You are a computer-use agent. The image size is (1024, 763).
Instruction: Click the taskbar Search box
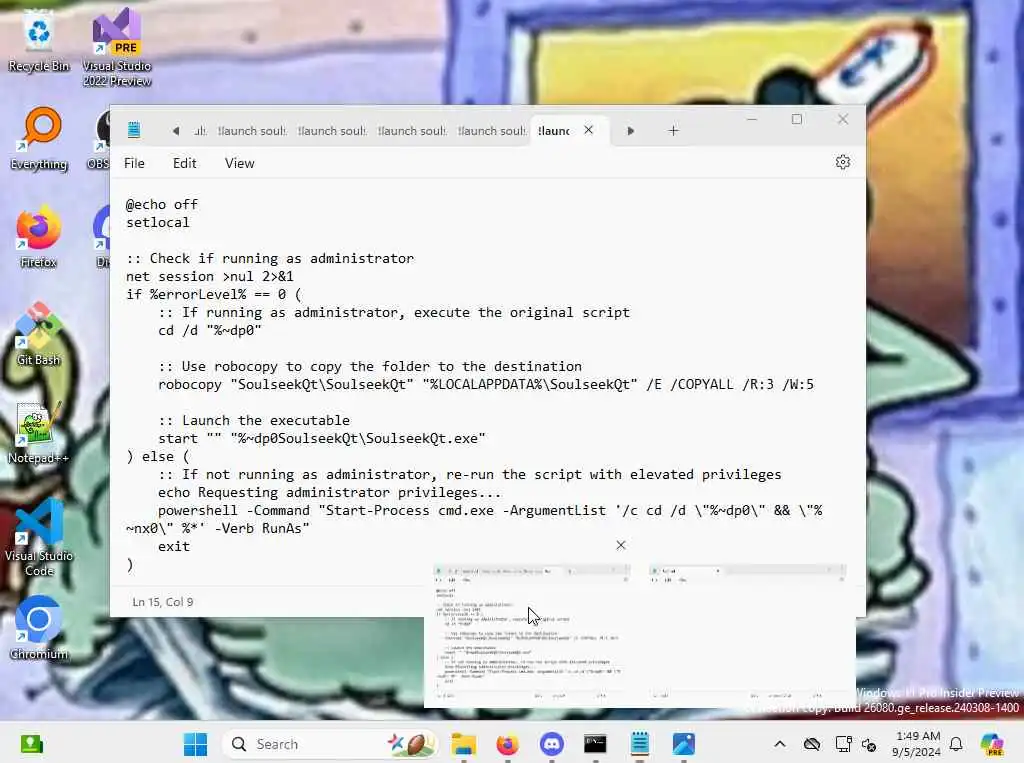pos(330,744)
